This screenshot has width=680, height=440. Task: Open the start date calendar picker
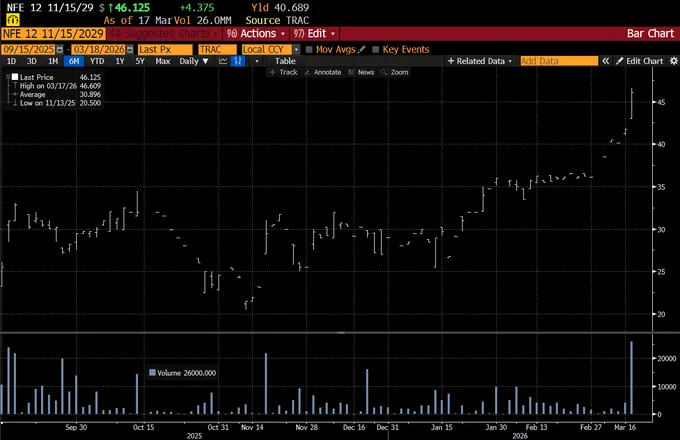60,49
